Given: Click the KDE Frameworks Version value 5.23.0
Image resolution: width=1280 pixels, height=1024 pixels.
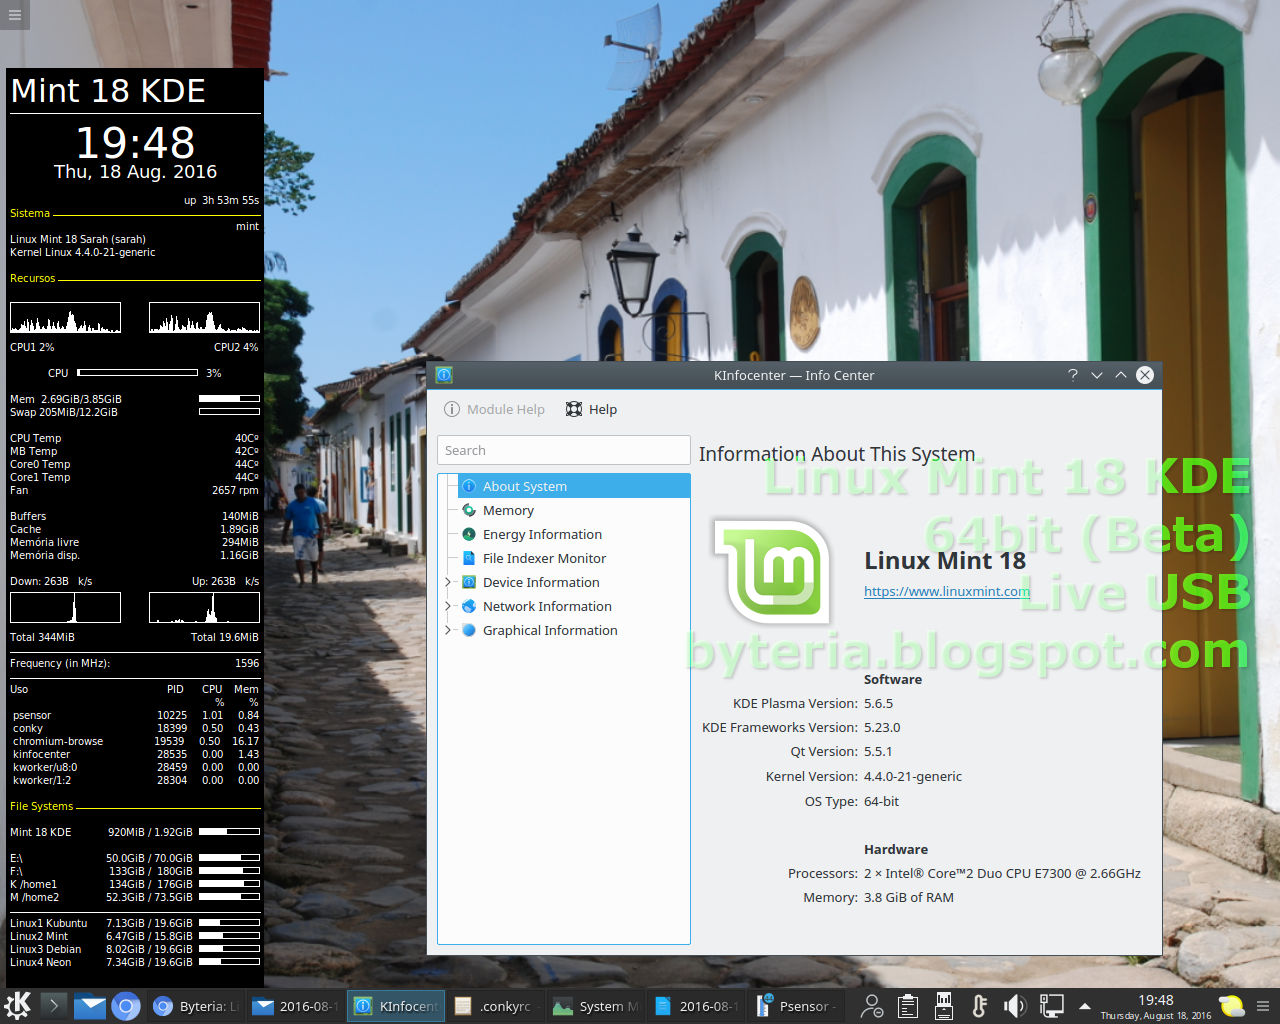Looking at the screenshot, I should [x=882, y=727].
